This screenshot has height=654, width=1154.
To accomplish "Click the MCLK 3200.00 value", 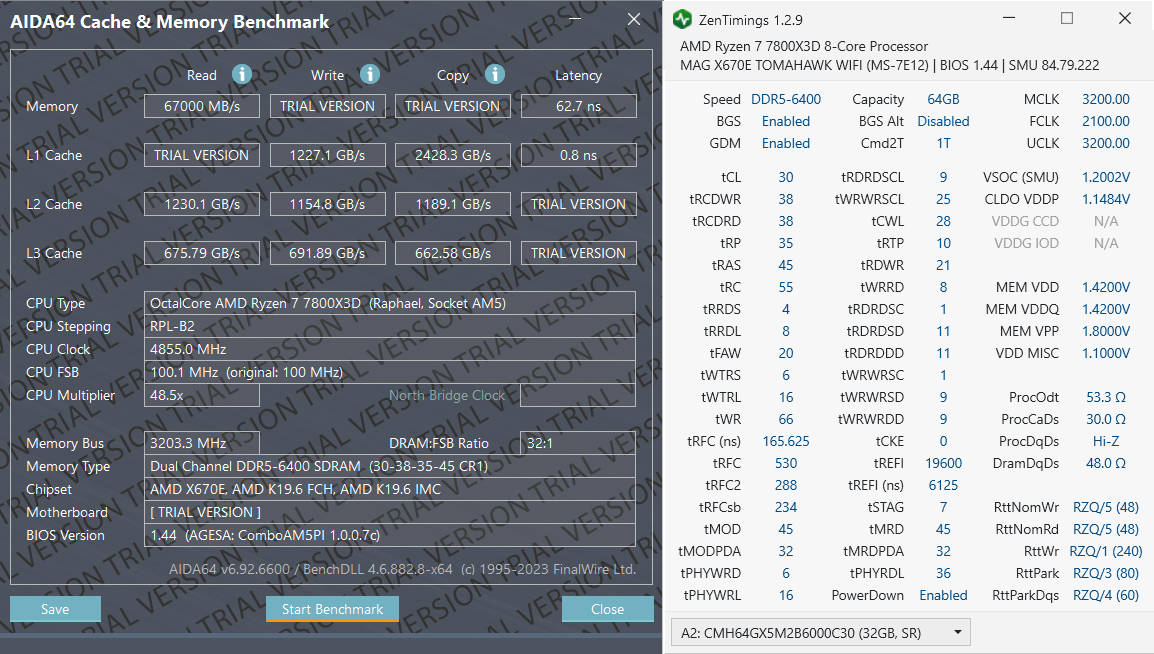I will pos(1105,99).
